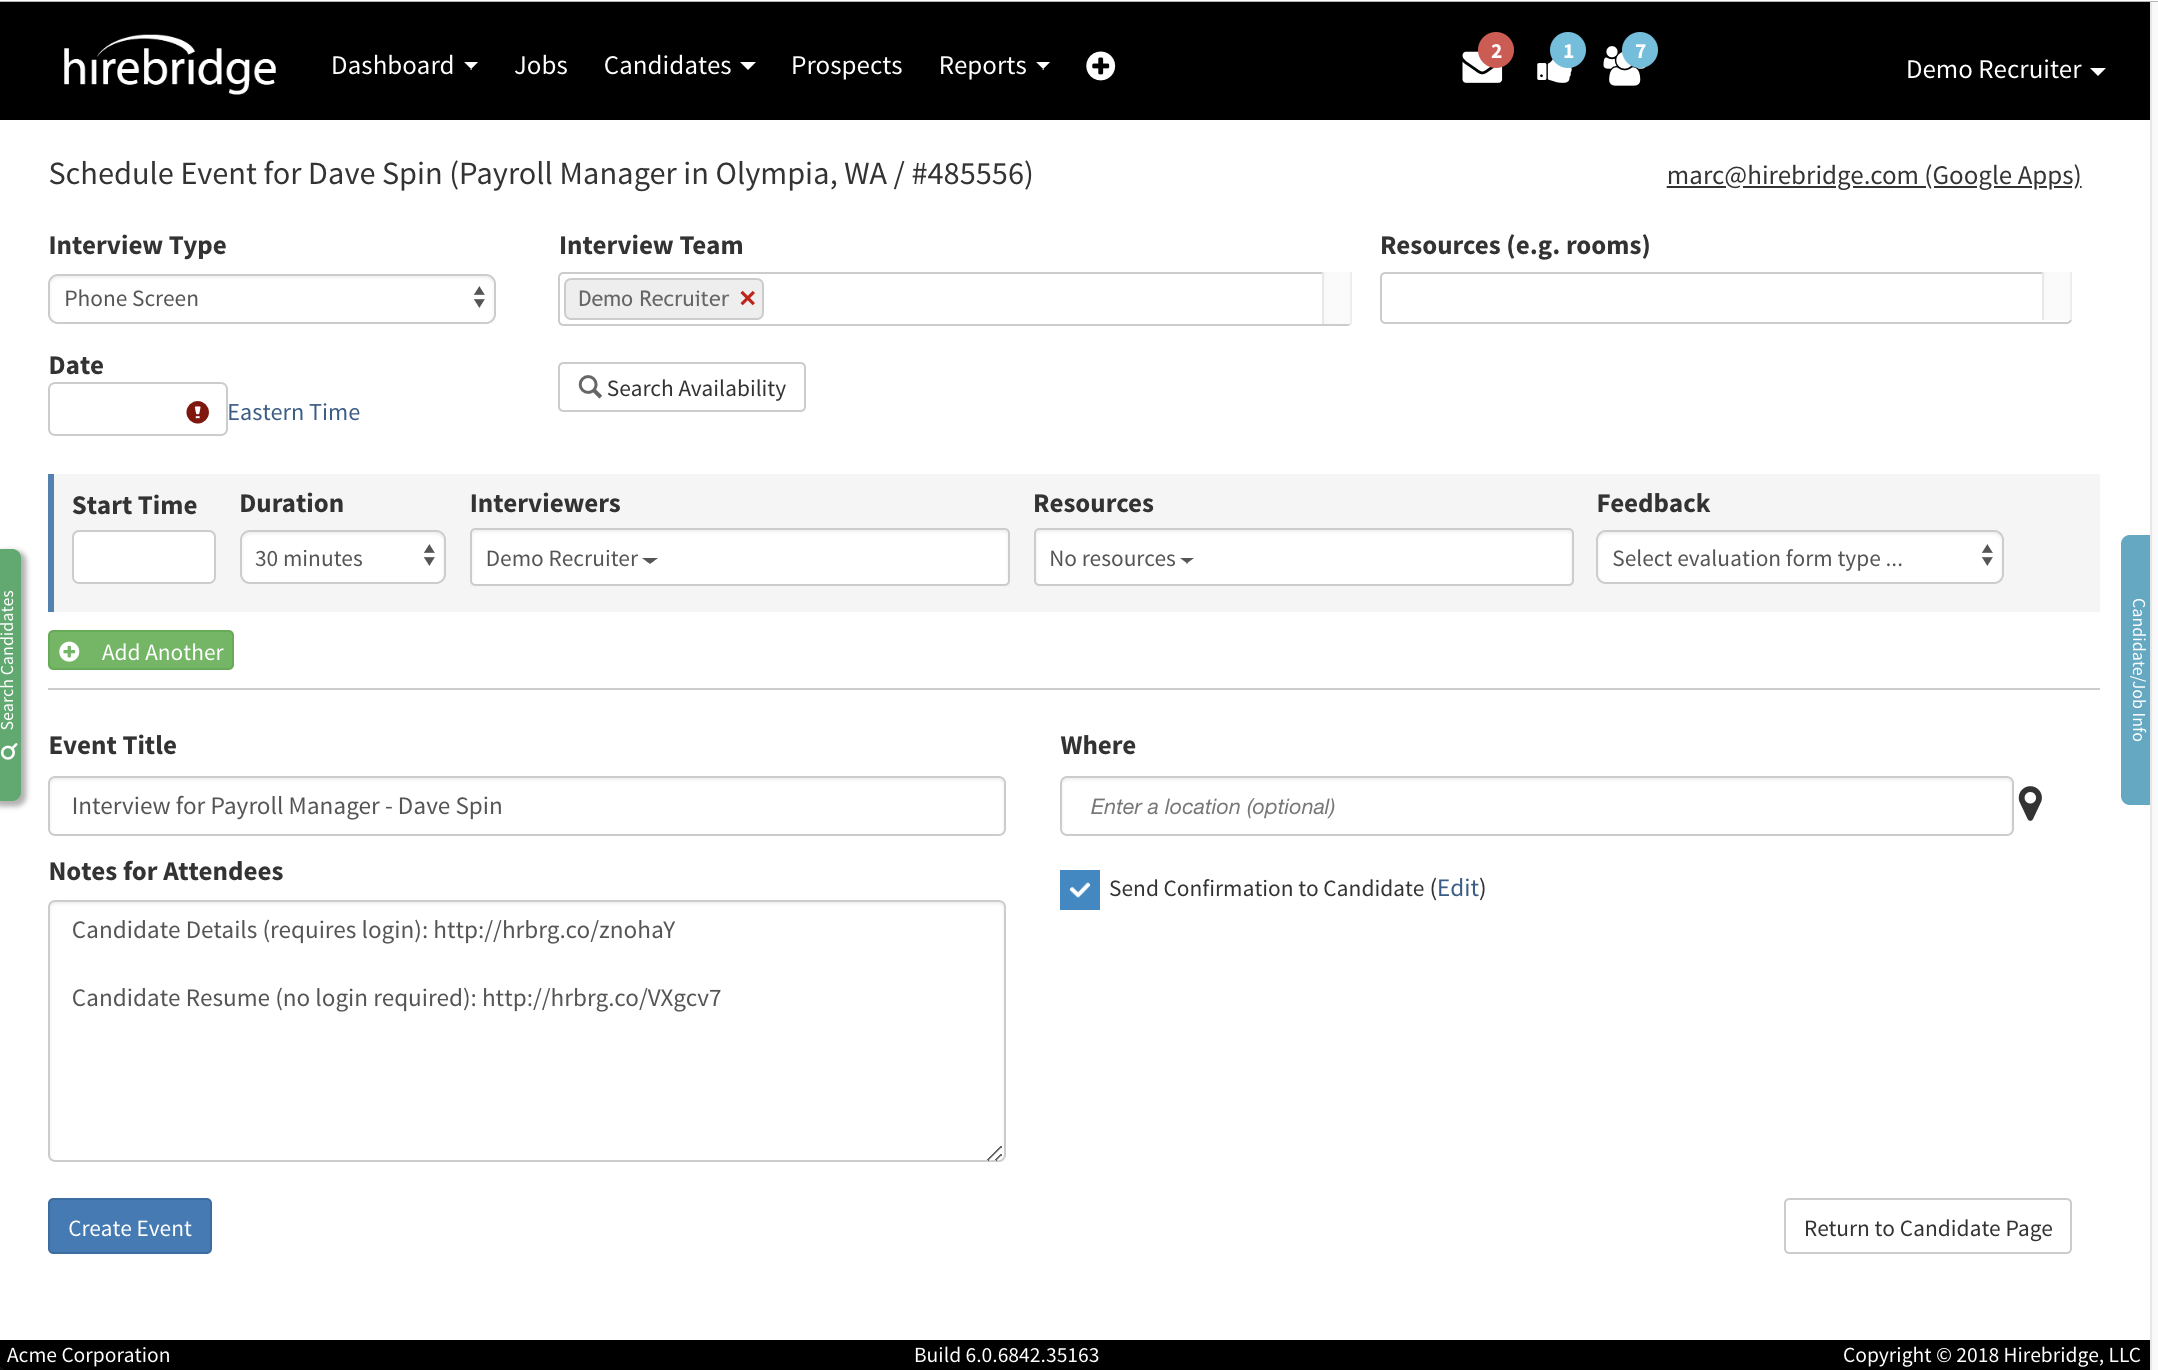The height and width of the screenshot is (1370, 2158).
Task: Change the Duration dropdown from 30 minutes
Action: 342,557
